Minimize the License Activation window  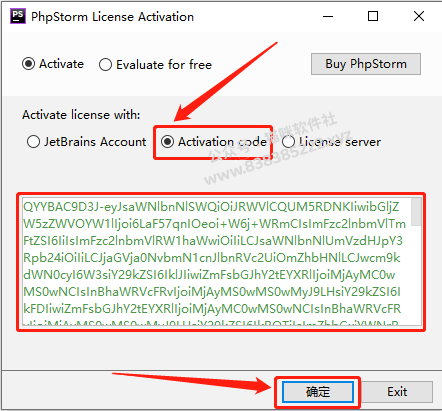328,16
